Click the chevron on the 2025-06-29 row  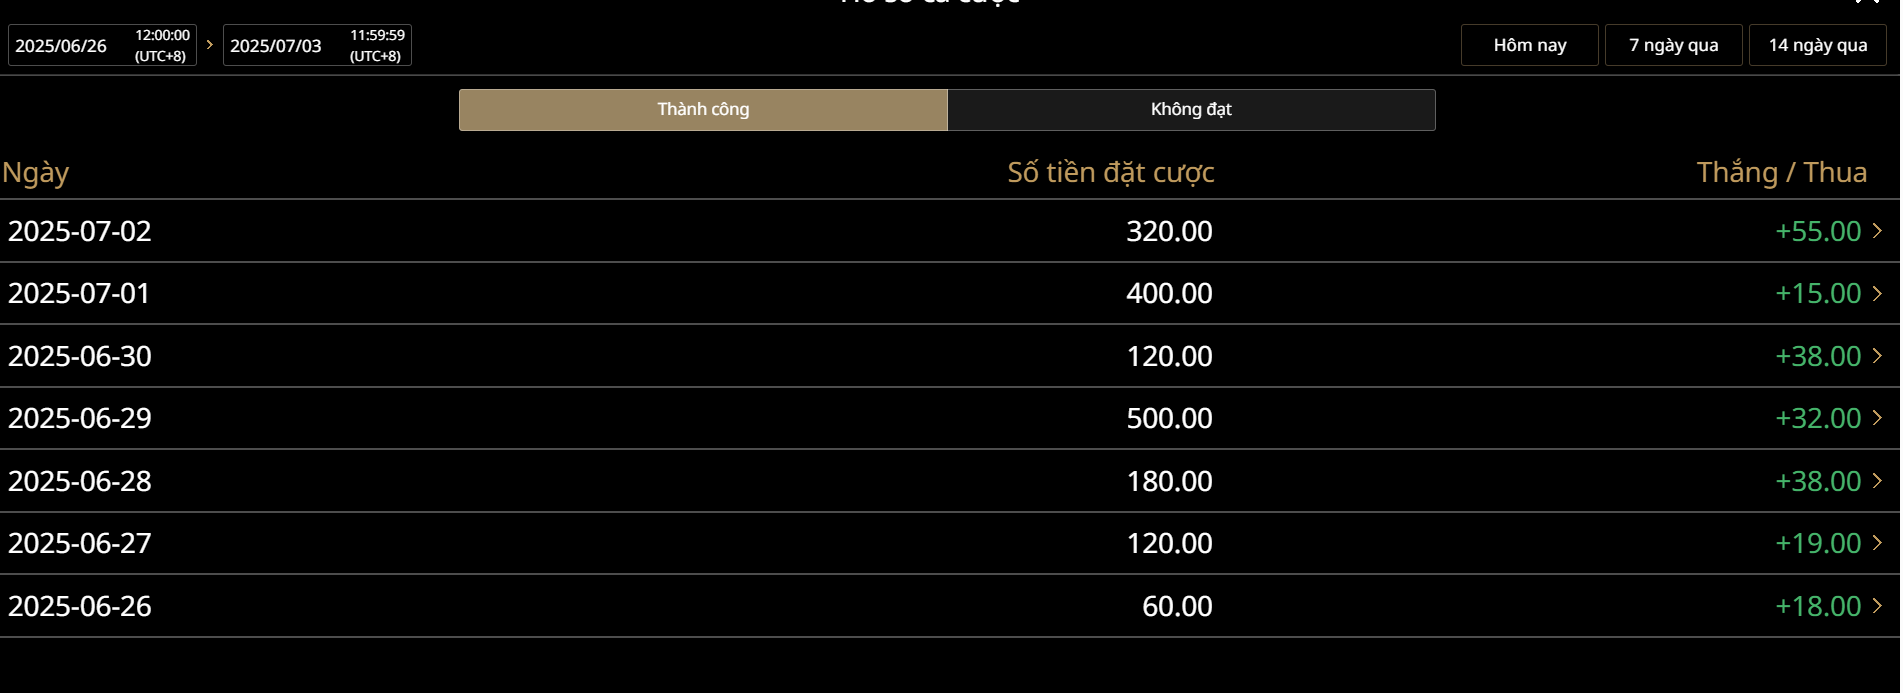[x=1877, y=418]
